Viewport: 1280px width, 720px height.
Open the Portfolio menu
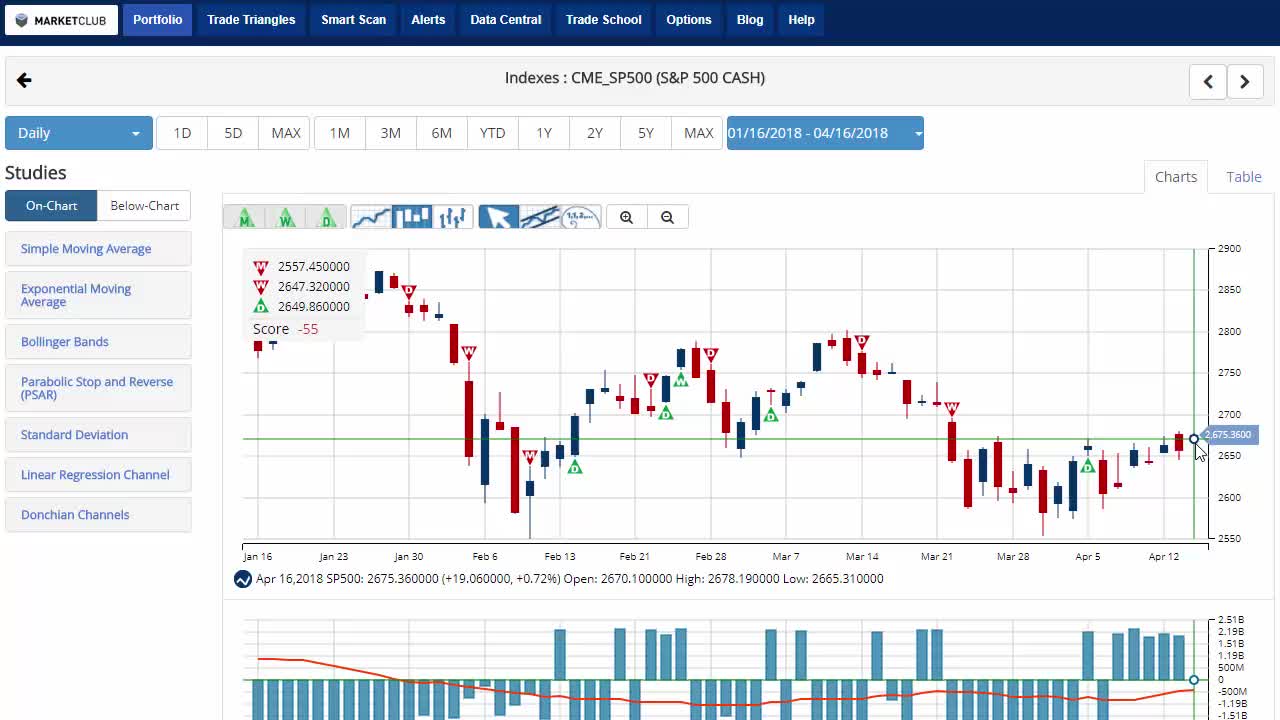coord(158,20)
